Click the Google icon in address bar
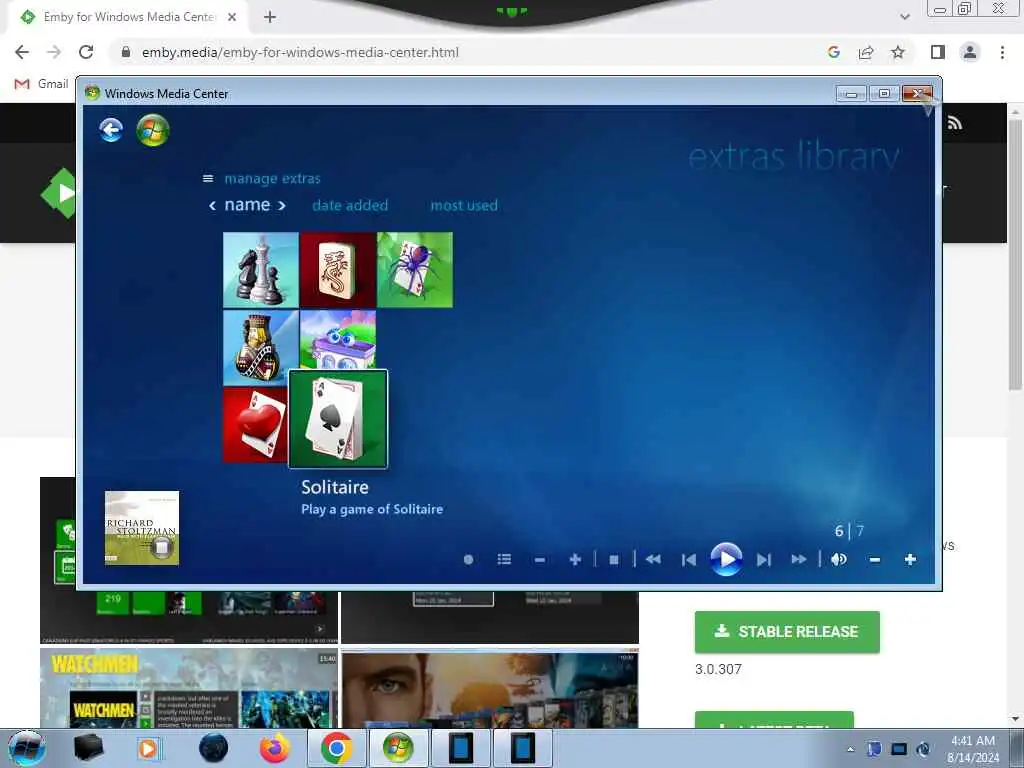 (833, 52)
